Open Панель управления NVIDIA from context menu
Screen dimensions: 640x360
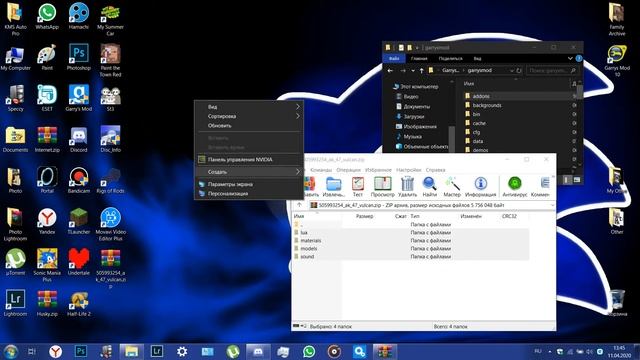pos(249,160)
